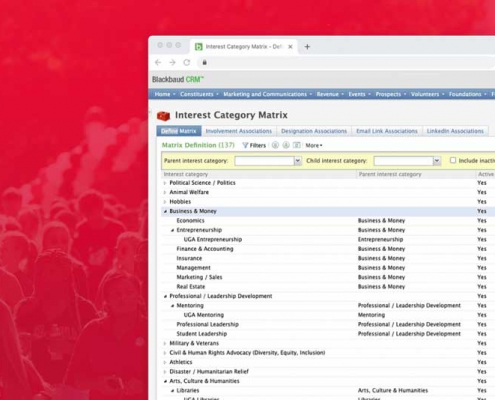The image size is (495, 400).
Task: Click the browser address bar
Action: click(347, 62)
